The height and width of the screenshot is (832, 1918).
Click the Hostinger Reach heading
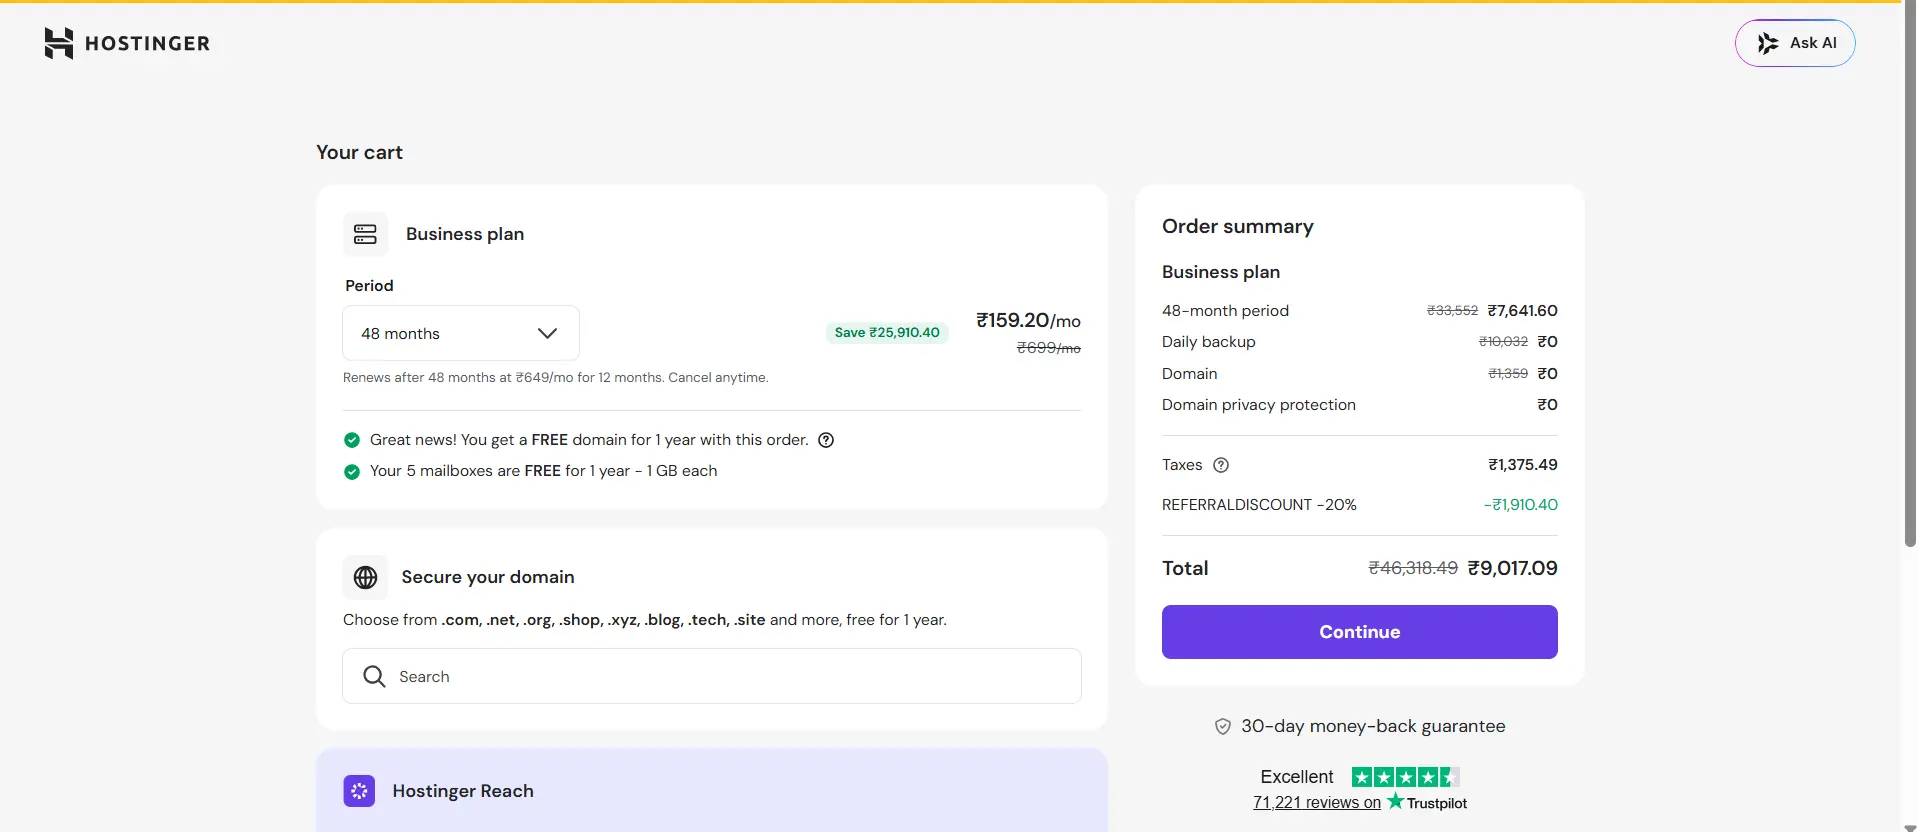(x=463, y=791)
